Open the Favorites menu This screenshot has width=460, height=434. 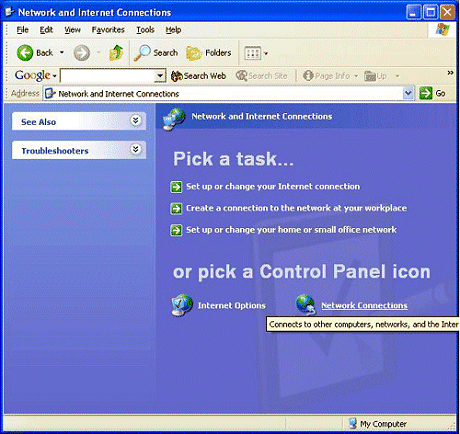[108, 30]
